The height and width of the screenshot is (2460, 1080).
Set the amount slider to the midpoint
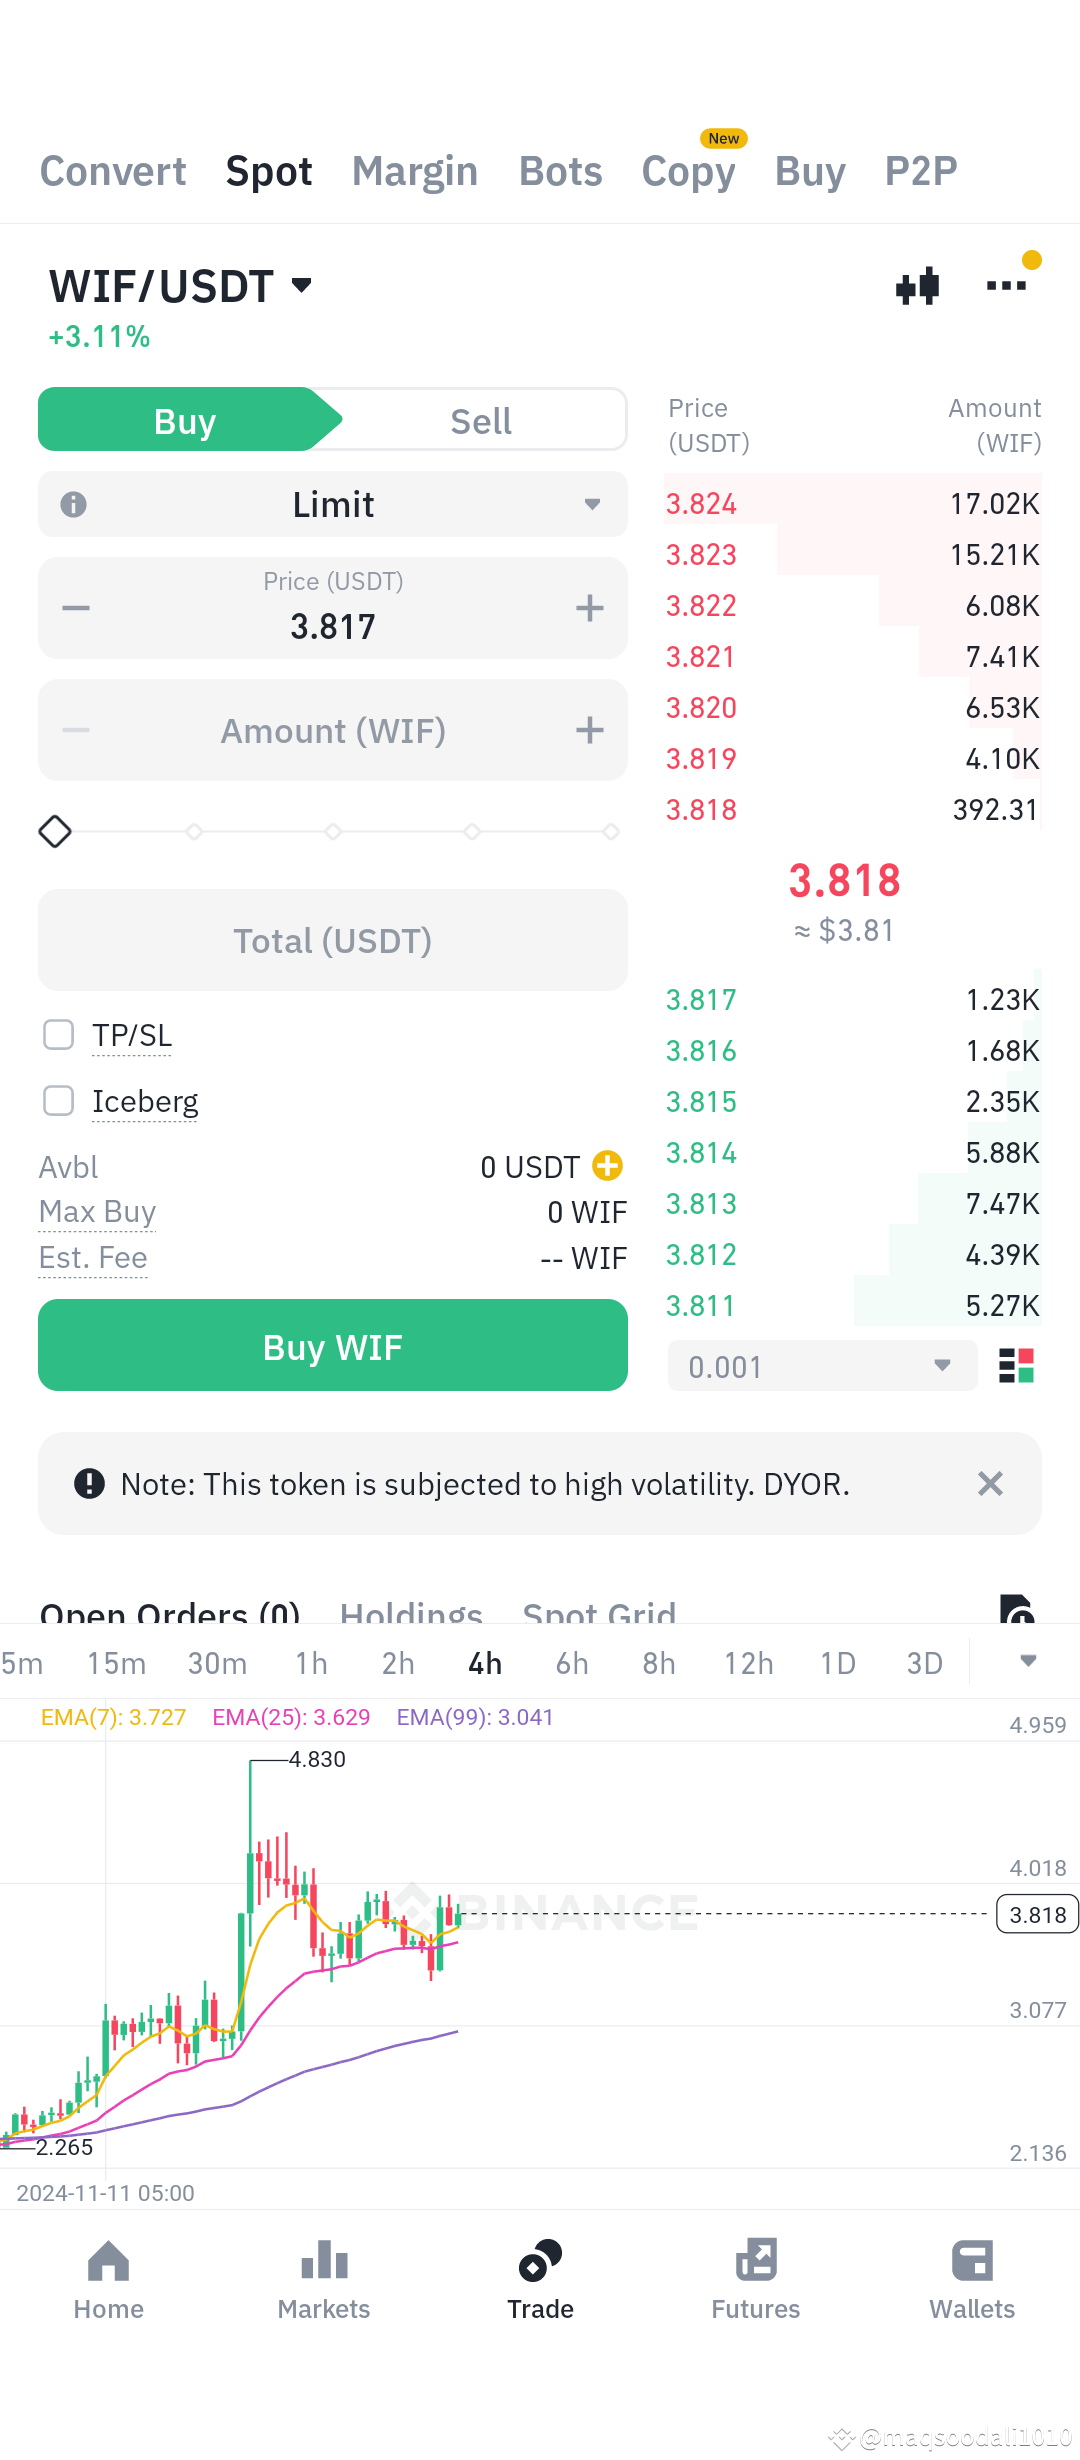[x=333, y=832]
